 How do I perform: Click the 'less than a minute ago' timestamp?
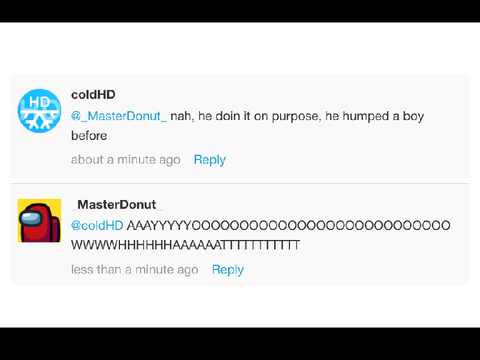135,269
